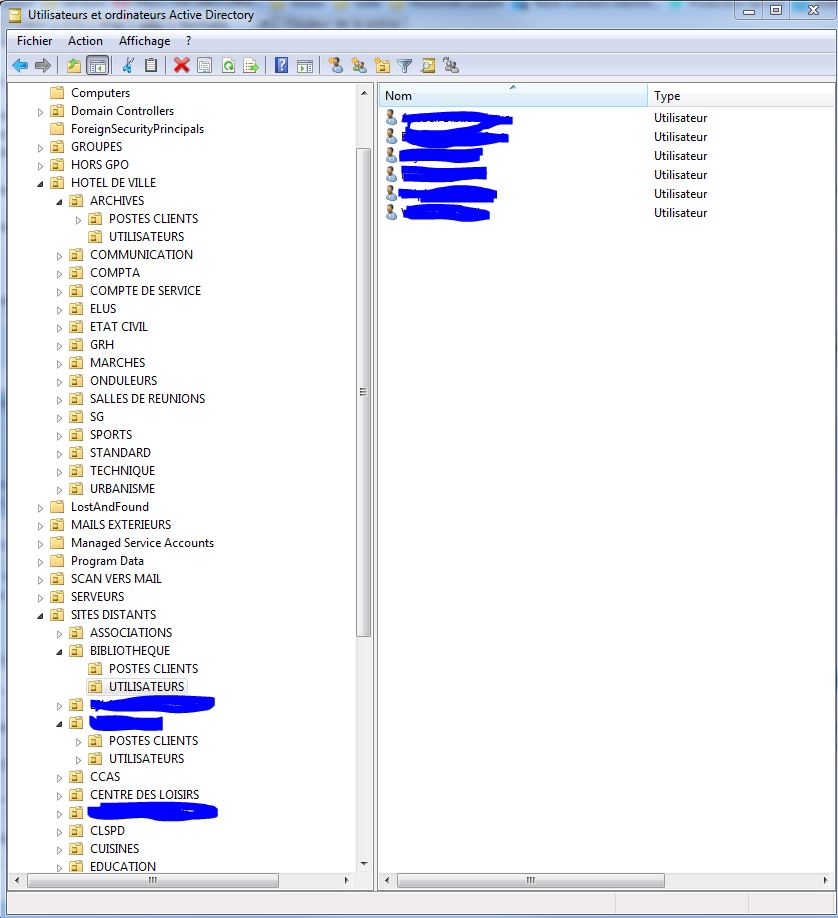This screenshot has width=838, height=918.
Task: Create a new organizational unit icon
Action: (x=382, y=66)
